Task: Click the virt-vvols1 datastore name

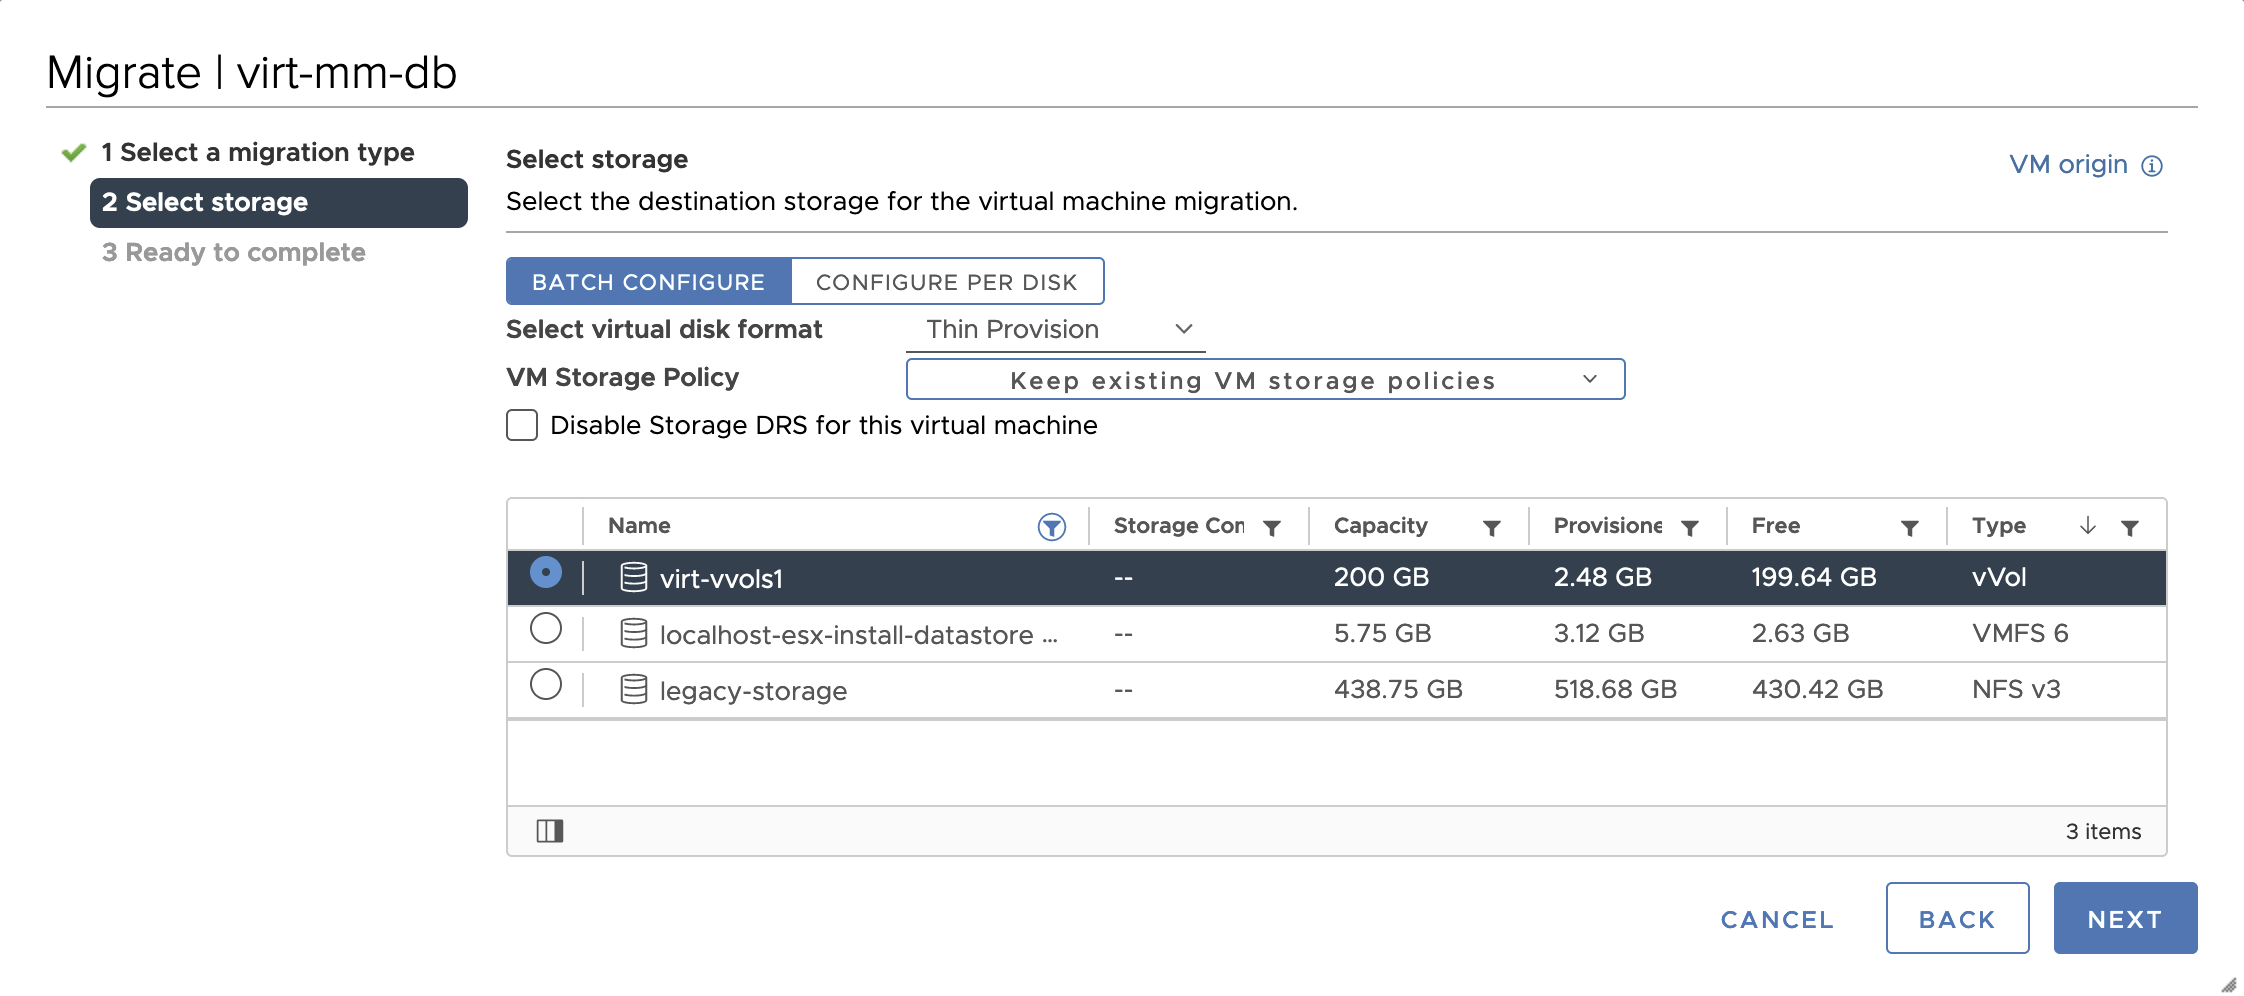Action: (x=721, y=578)
